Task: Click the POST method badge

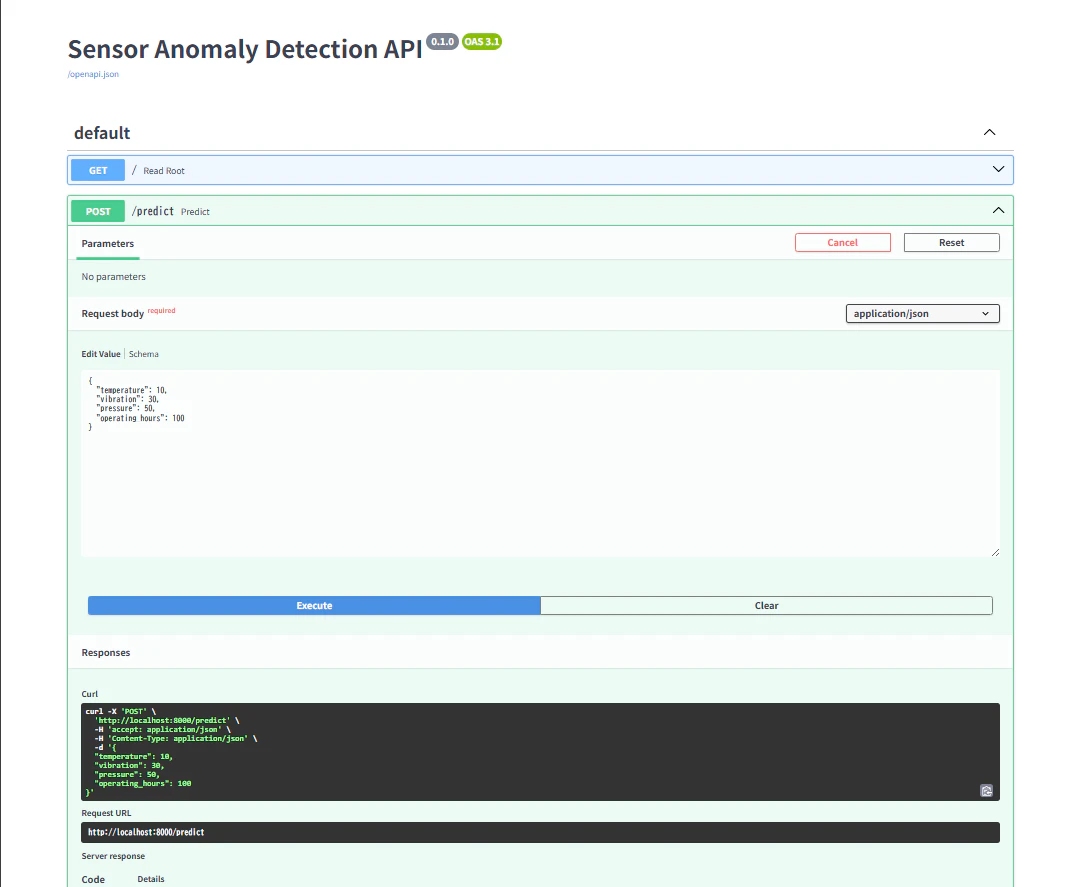Action: coord(98,211)
